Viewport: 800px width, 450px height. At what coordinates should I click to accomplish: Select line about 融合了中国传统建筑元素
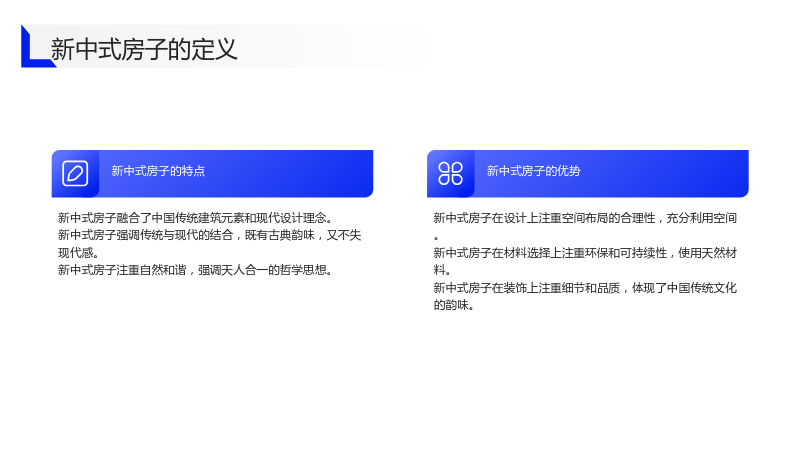tap(195, 218)
